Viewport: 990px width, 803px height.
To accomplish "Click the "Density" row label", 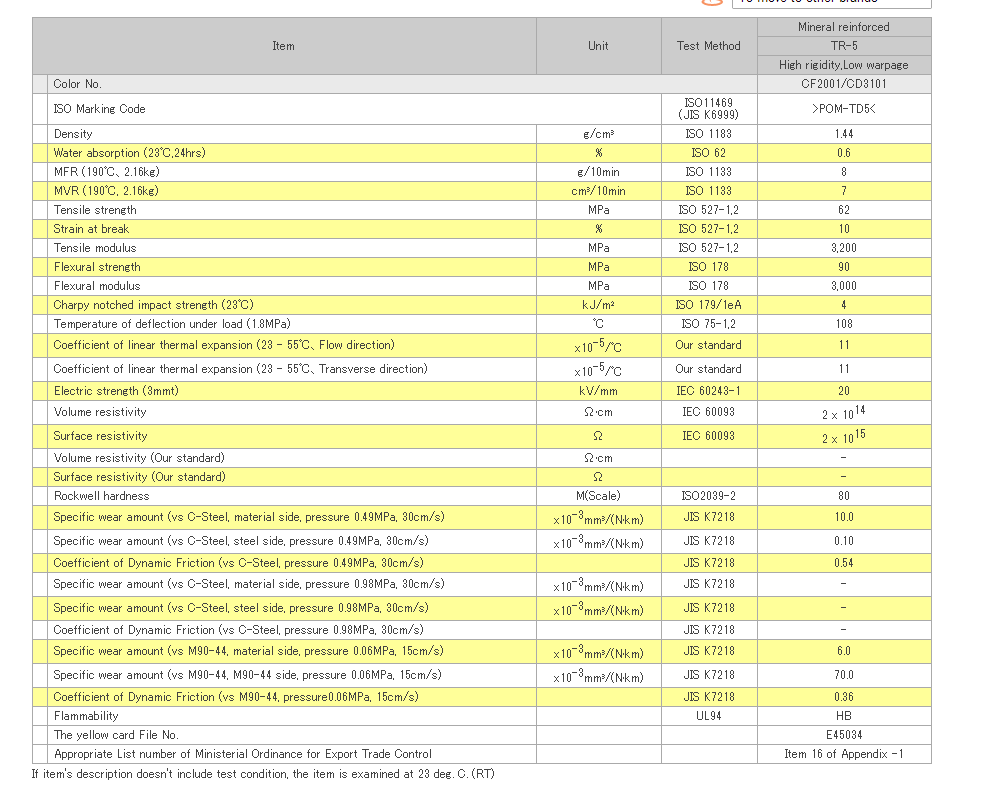I will [73, 134].
